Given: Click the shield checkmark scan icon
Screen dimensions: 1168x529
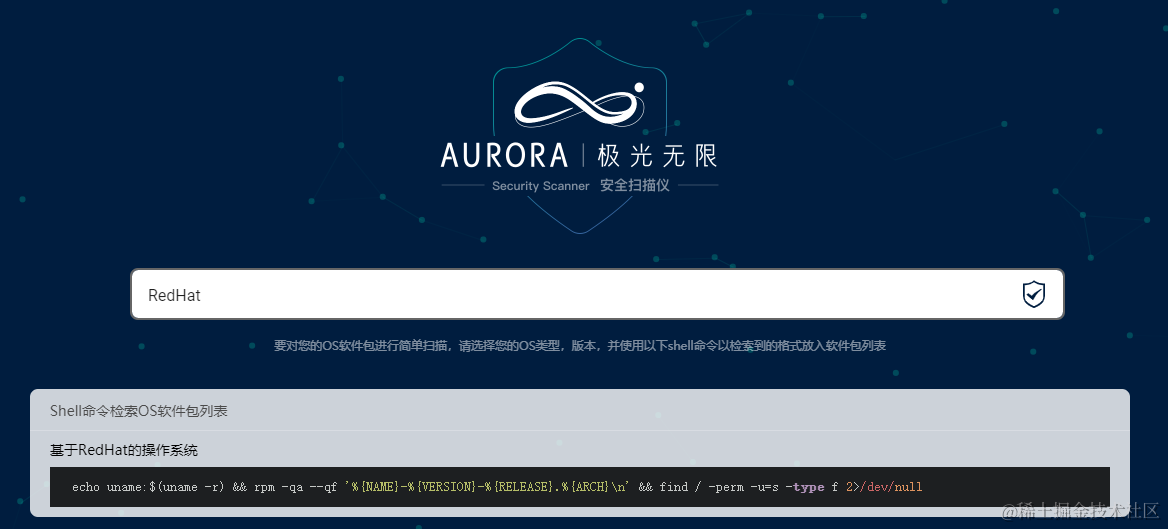Looking at the screenshot, I should click(1033, 294).
